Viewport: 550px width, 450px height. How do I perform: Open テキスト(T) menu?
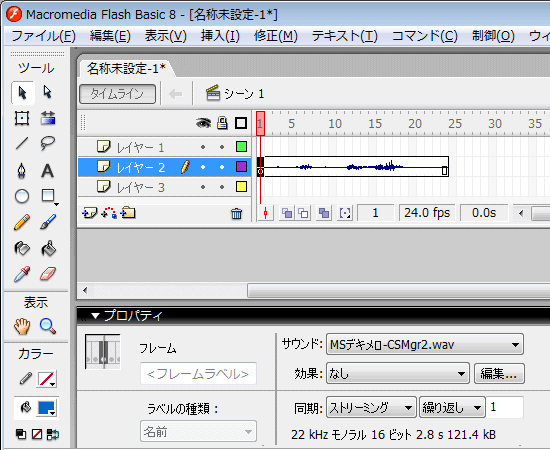tap(344, 36)
